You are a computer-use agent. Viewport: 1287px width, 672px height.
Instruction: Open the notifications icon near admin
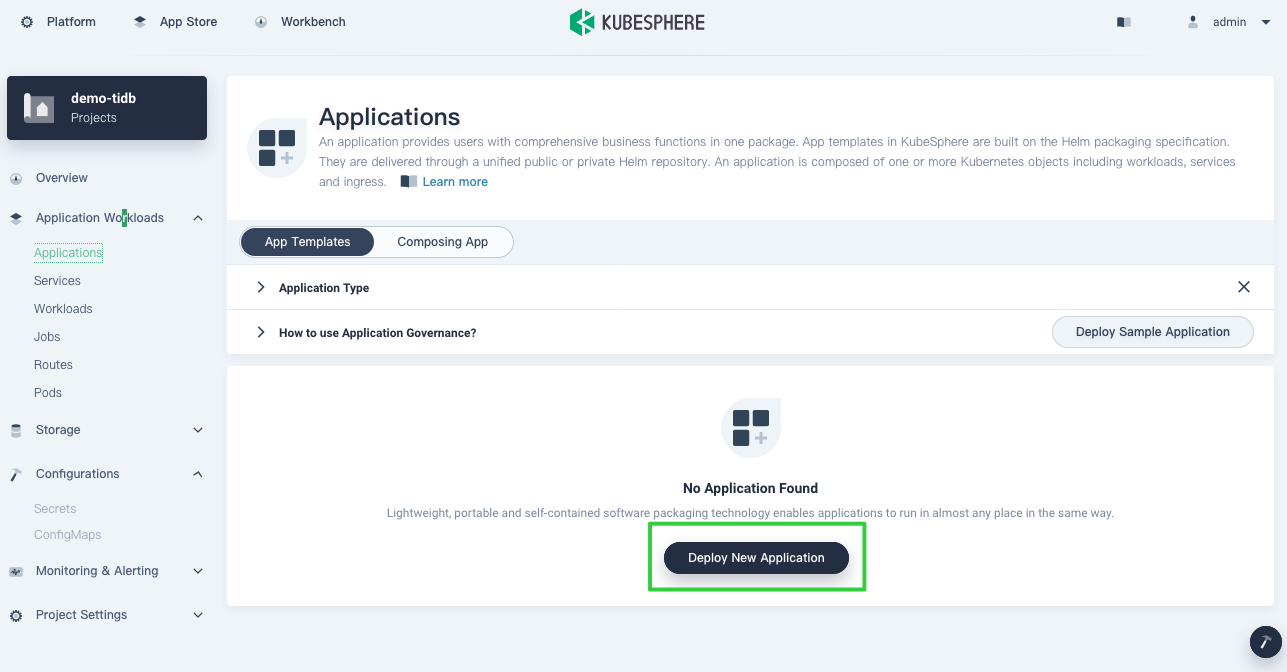click(x=1122, y=21)
